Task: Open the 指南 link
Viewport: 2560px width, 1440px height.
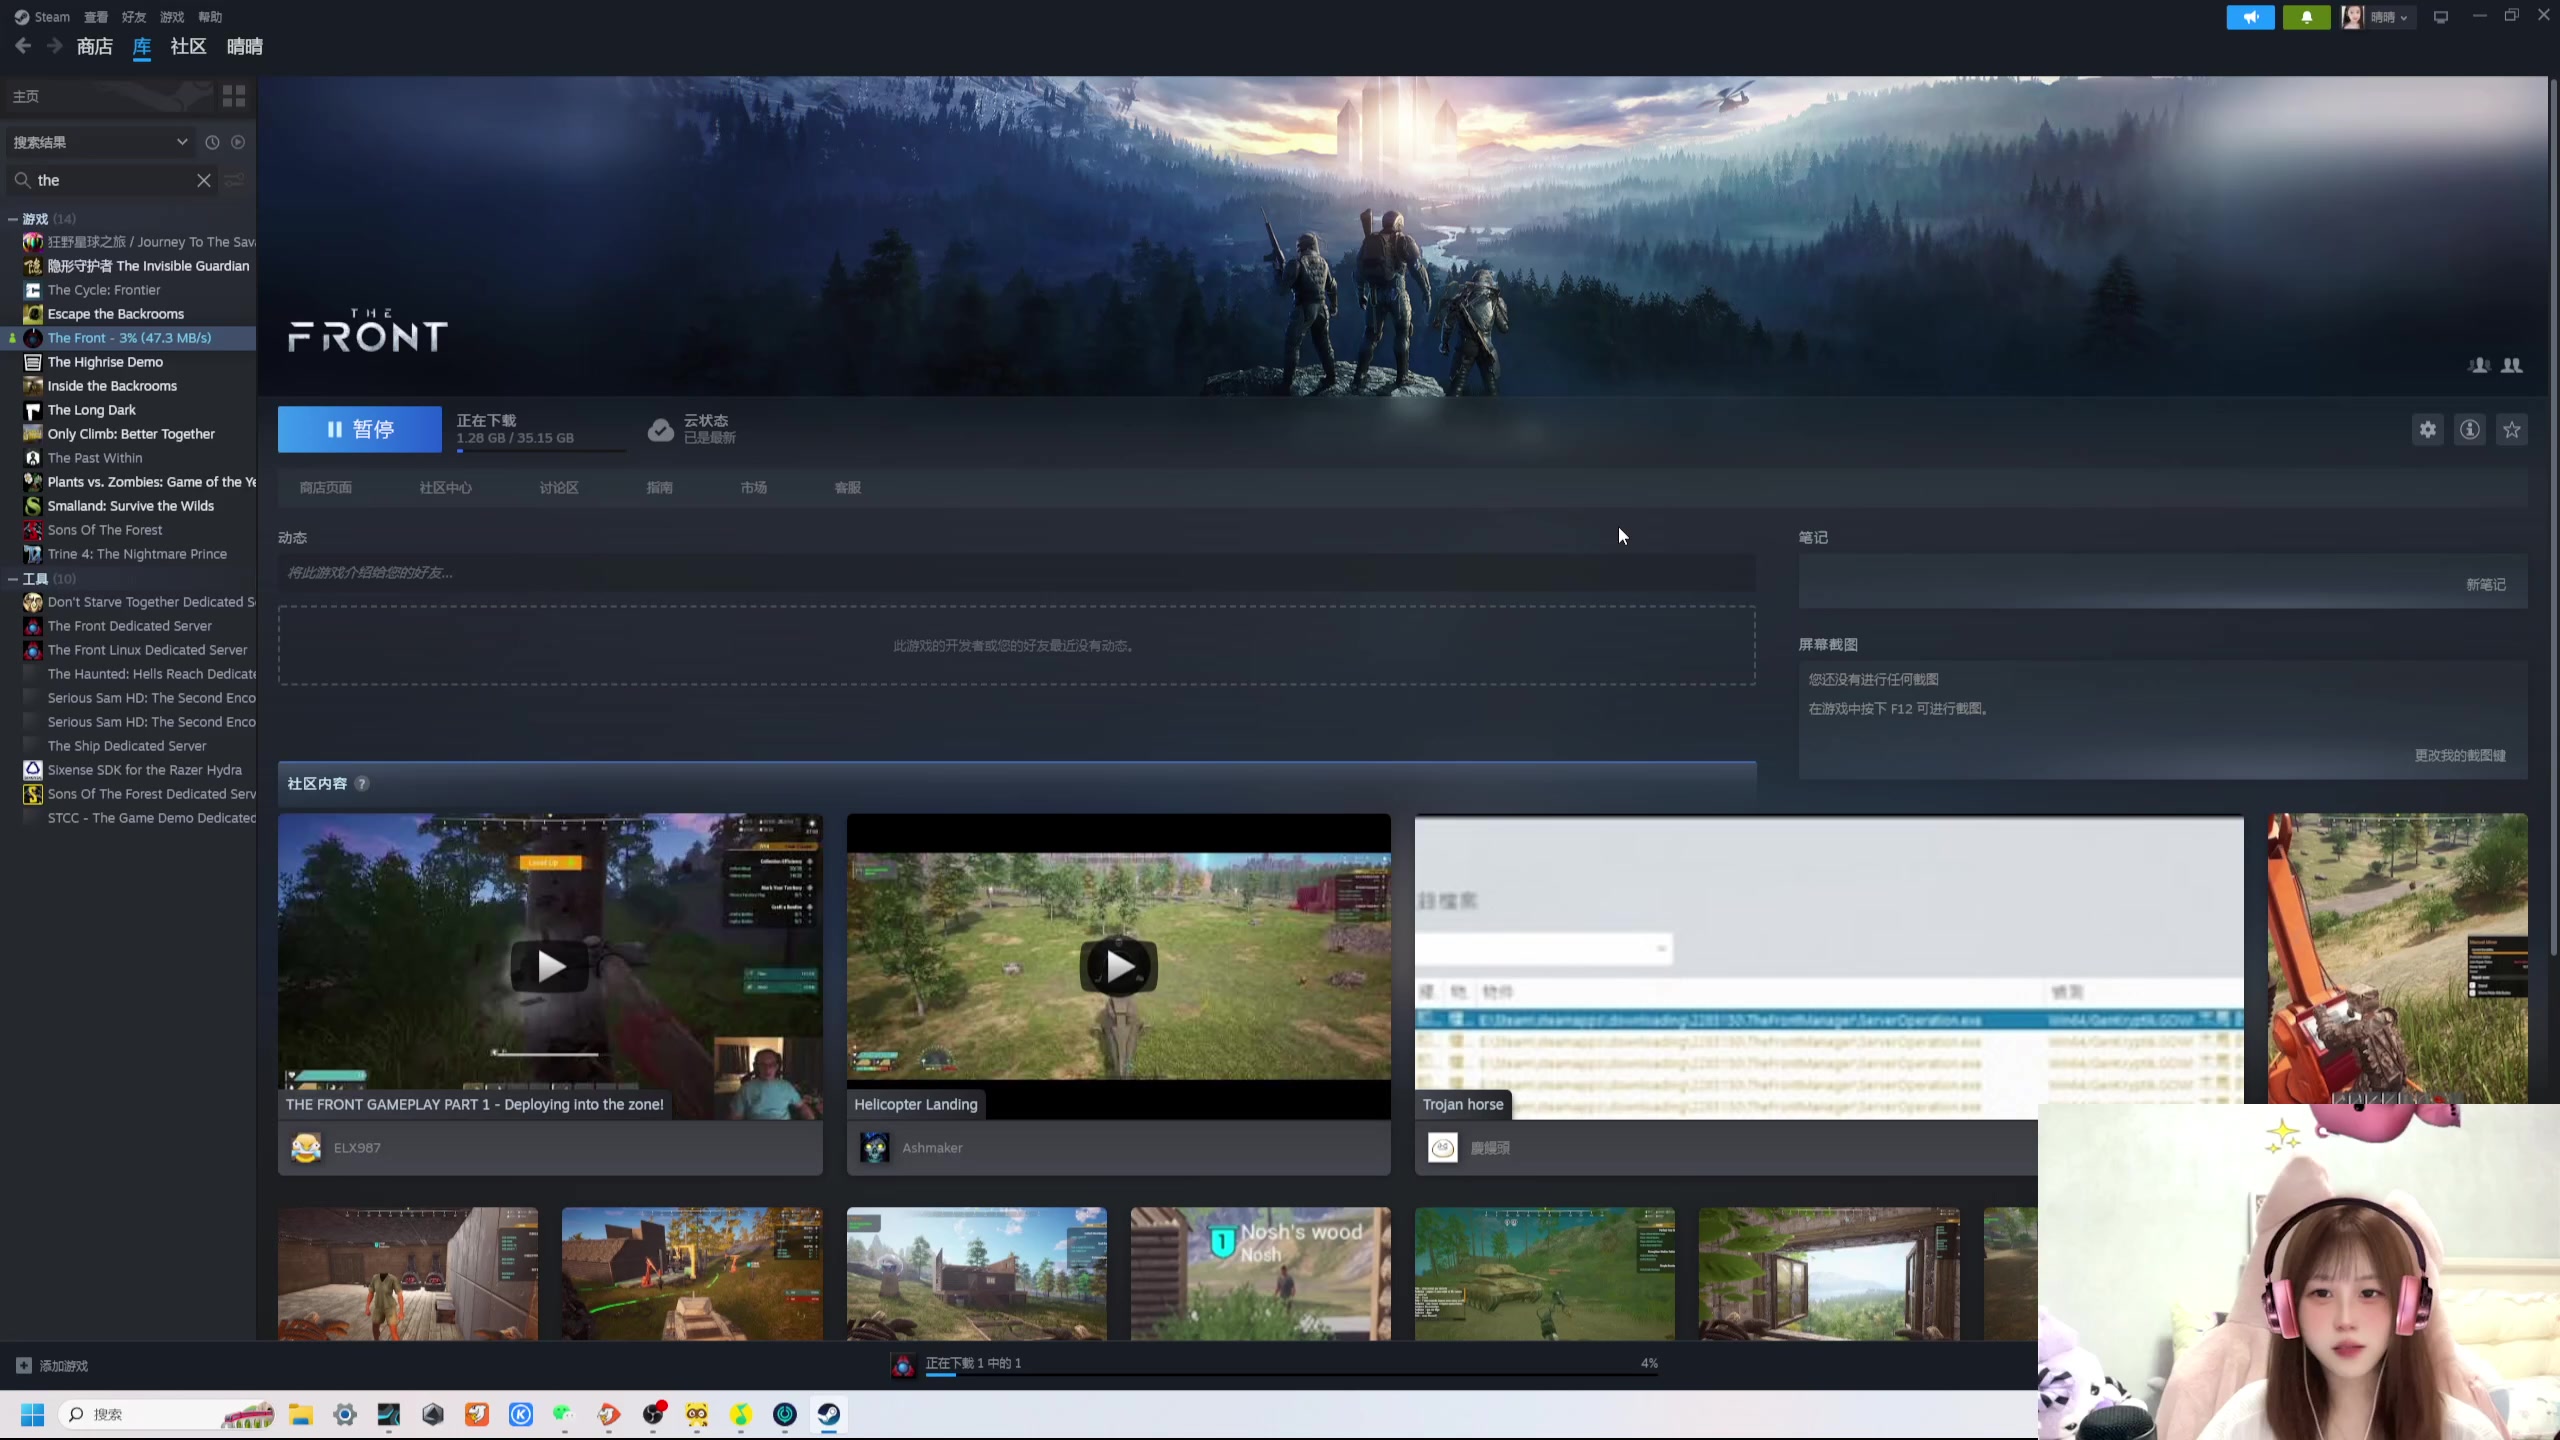Action: [660, 488]
